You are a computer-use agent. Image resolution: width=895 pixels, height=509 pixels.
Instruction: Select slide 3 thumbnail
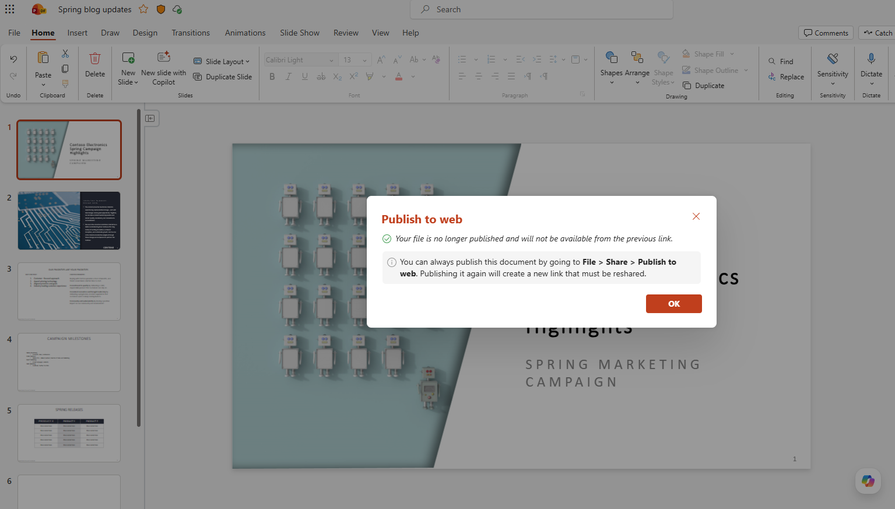coord(69,291)
